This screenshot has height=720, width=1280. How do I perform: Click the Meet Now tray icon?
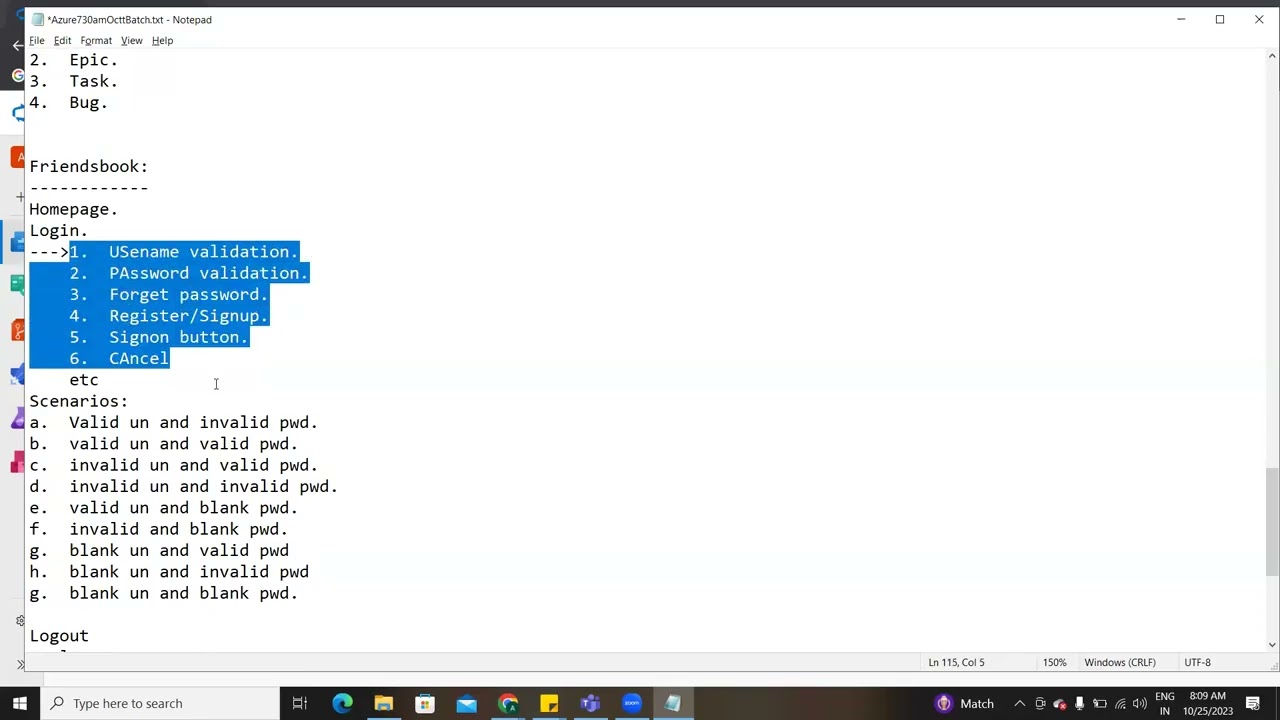click(1040, 703)
